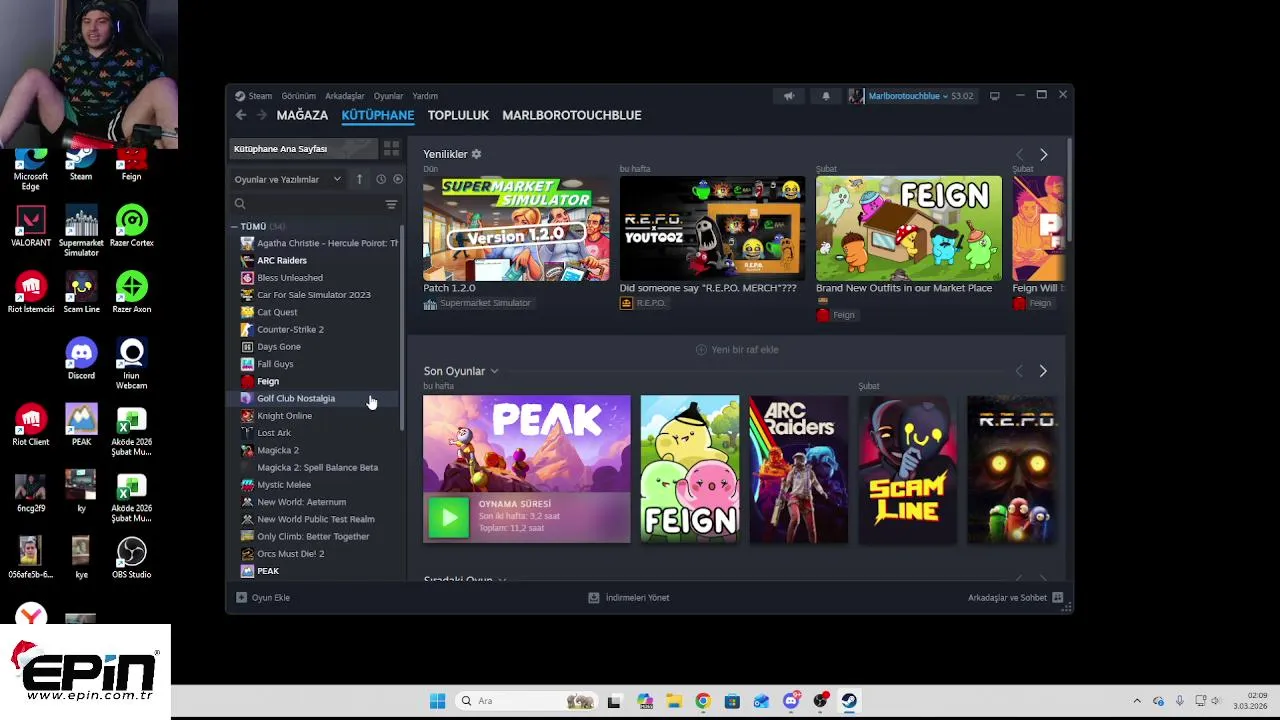Enter Big Picture mode icon

[994, 96]
